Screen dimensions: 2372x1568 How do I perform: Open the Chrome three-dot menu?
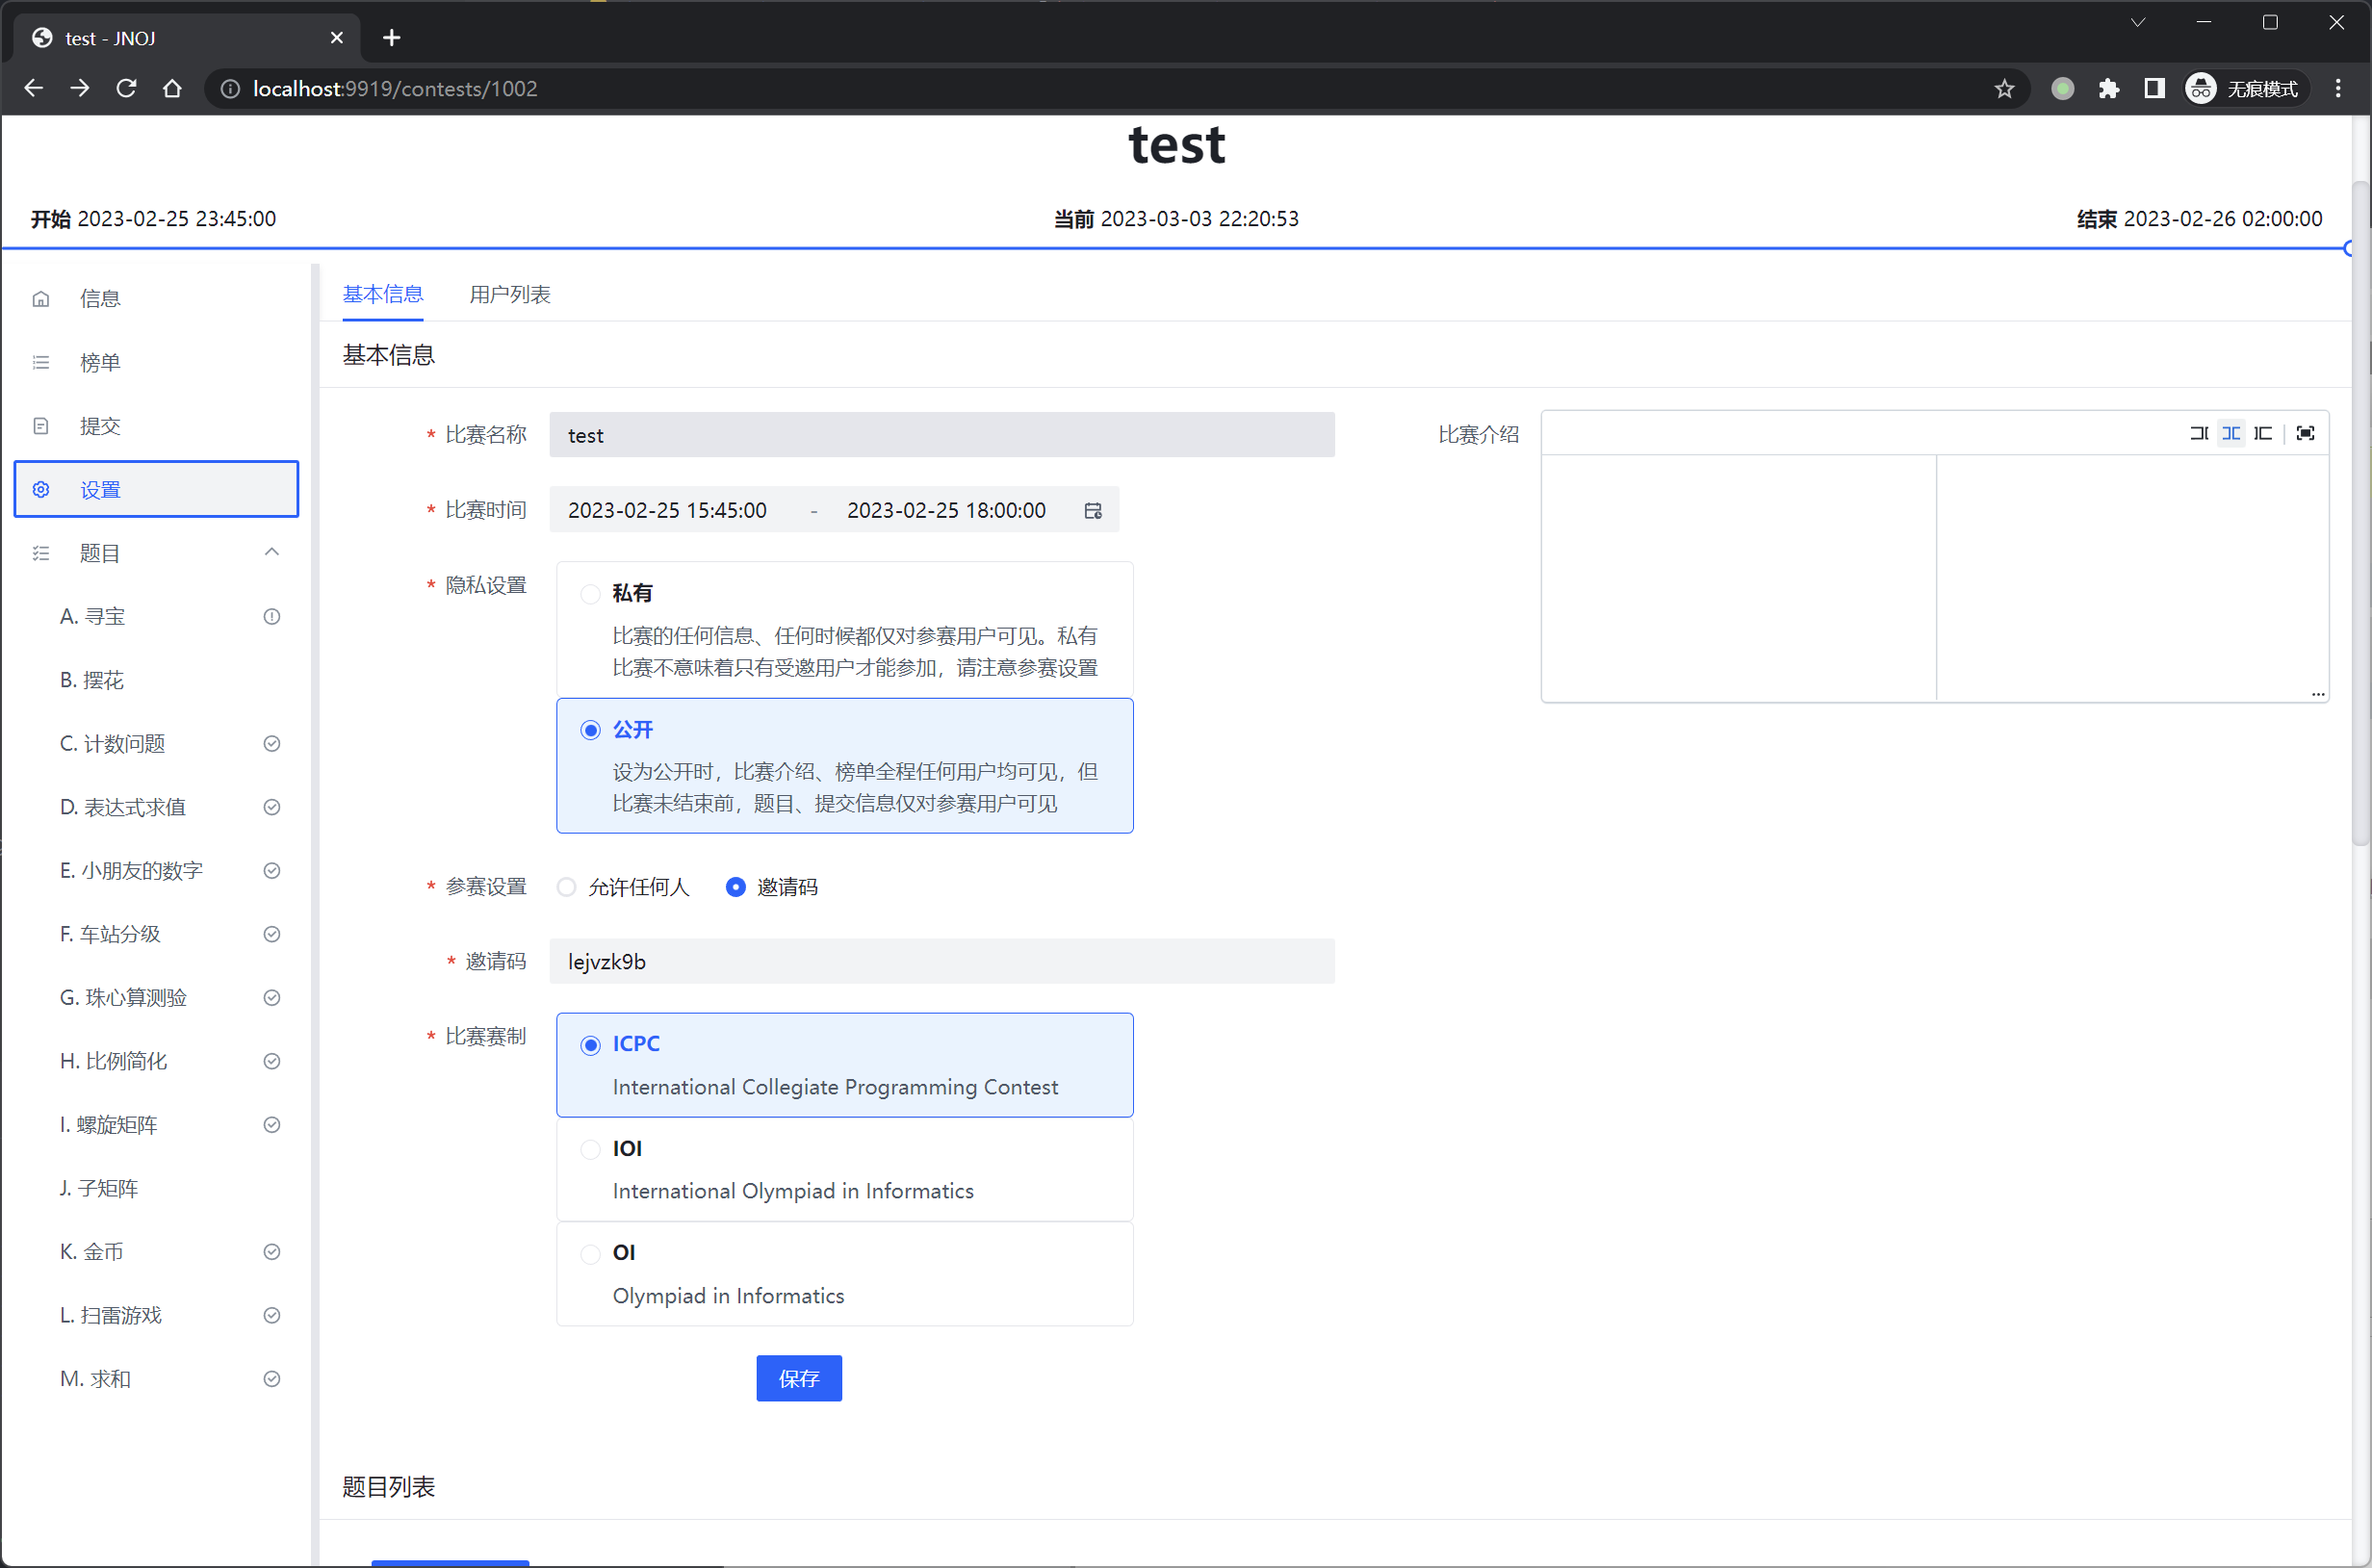pyautogui.click(x=2338, y=89)
